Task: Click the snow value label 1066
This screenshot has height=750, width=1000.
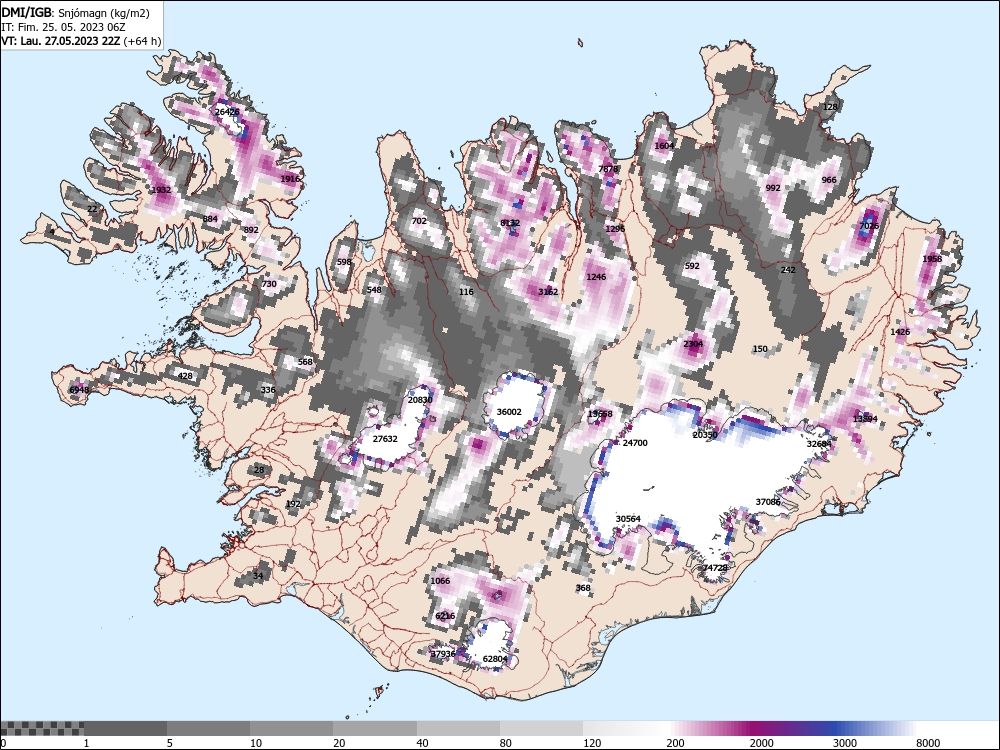Action: coord(440,581)
